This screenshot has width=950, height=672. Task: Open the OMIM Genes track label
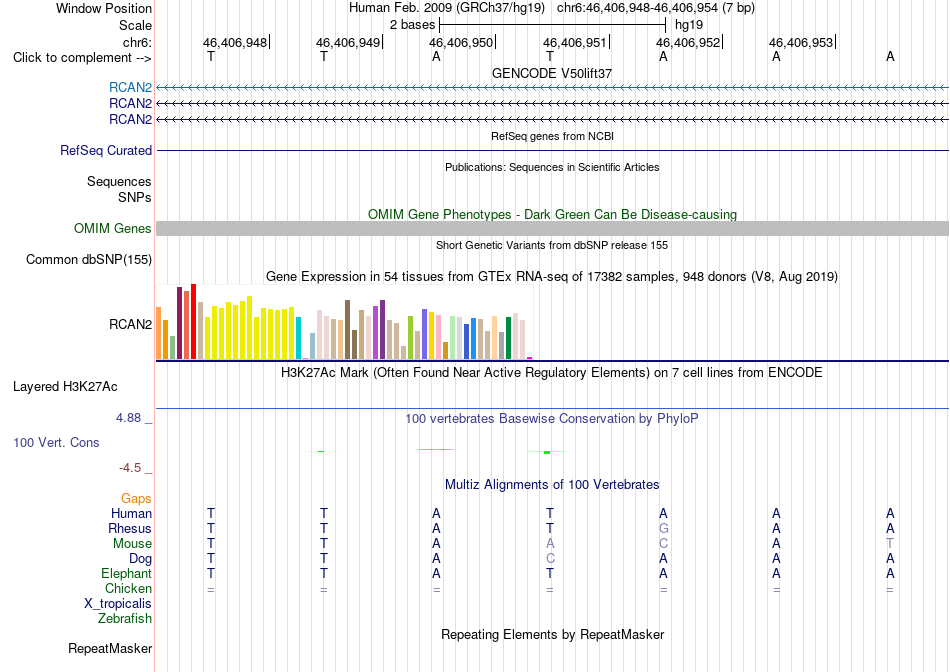click(113, 228)
